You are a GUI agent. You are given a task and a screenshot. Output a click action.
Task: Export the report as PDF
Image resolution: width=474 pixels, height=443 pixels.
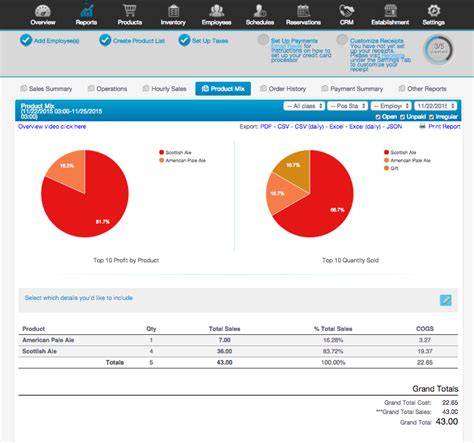(266, 127)
